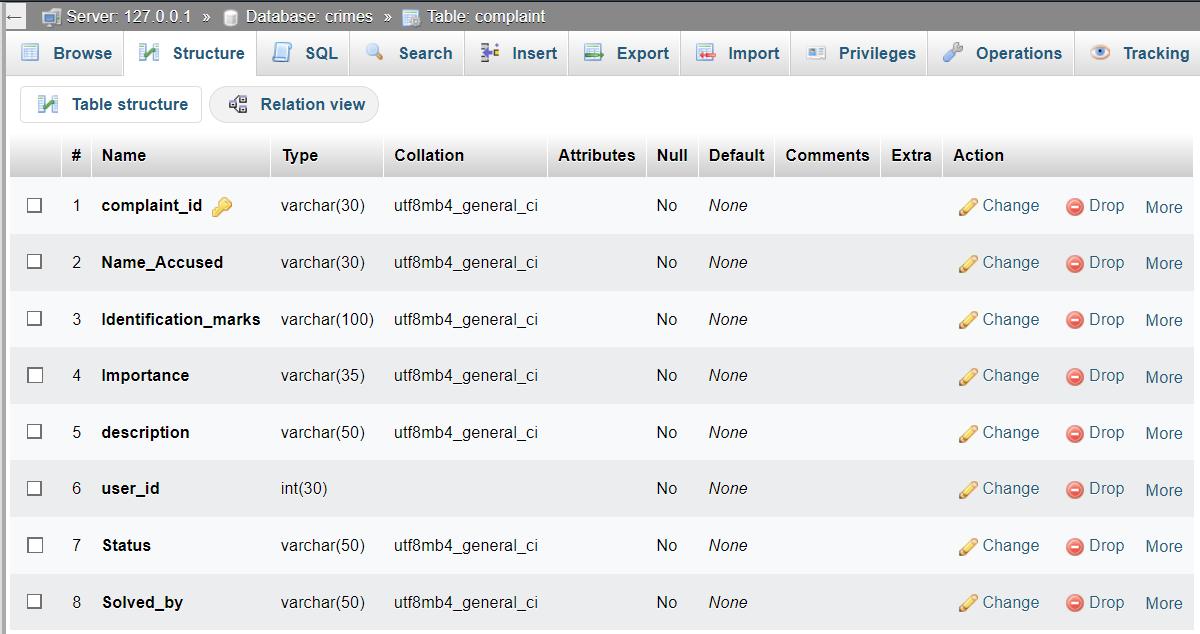Switch to the Browse tab

67,53
